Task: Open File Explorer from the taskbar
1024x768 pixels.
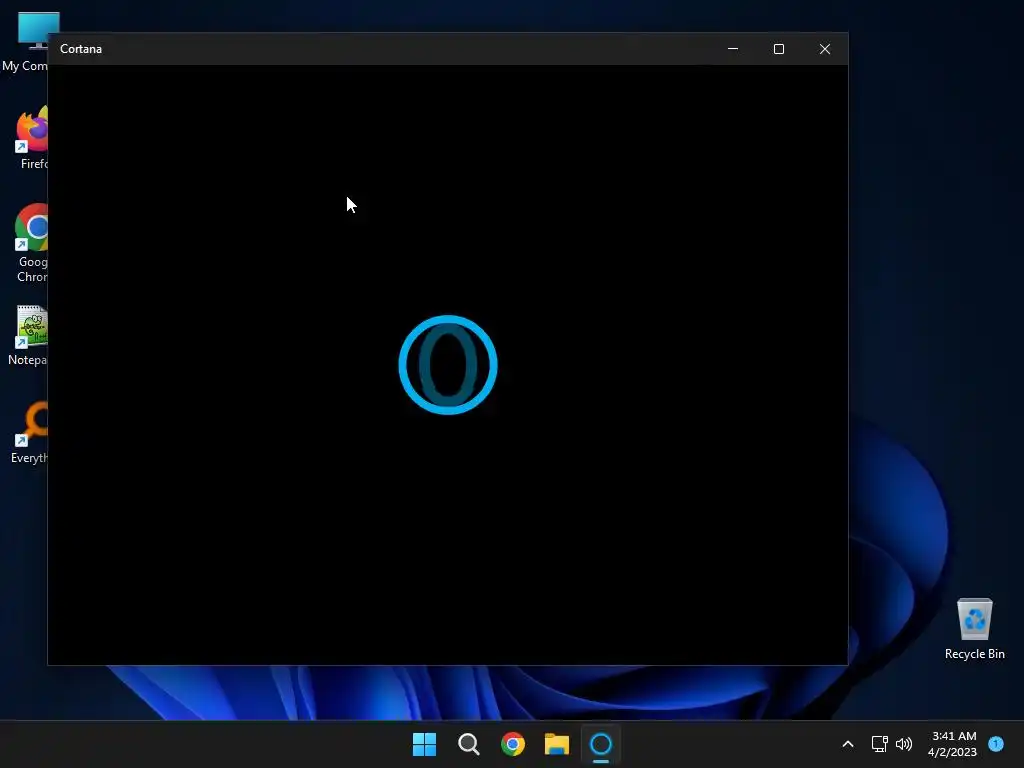Action: (x=556, y=744)
